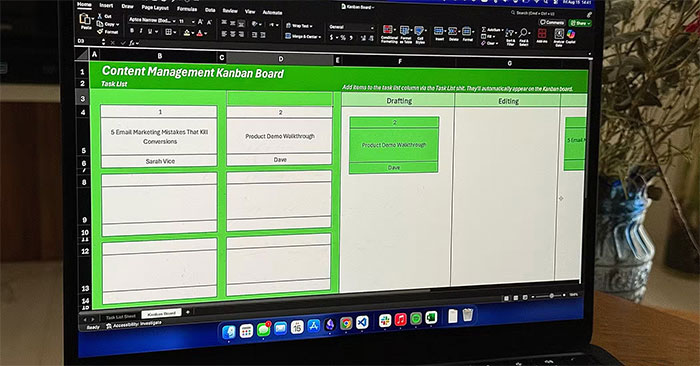The width and height of the screenshot is (700, 366).
Task: Click the Insert cells icon
Action: coord(439,31)
